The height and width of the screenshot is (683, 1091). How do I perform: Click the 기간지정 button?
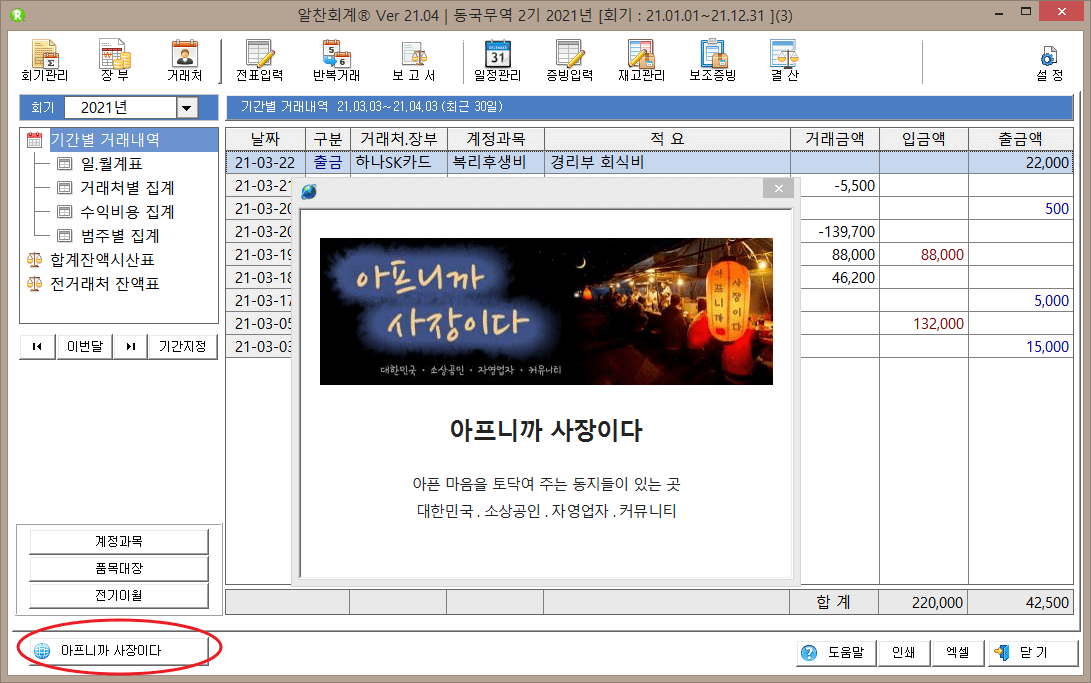182,346
